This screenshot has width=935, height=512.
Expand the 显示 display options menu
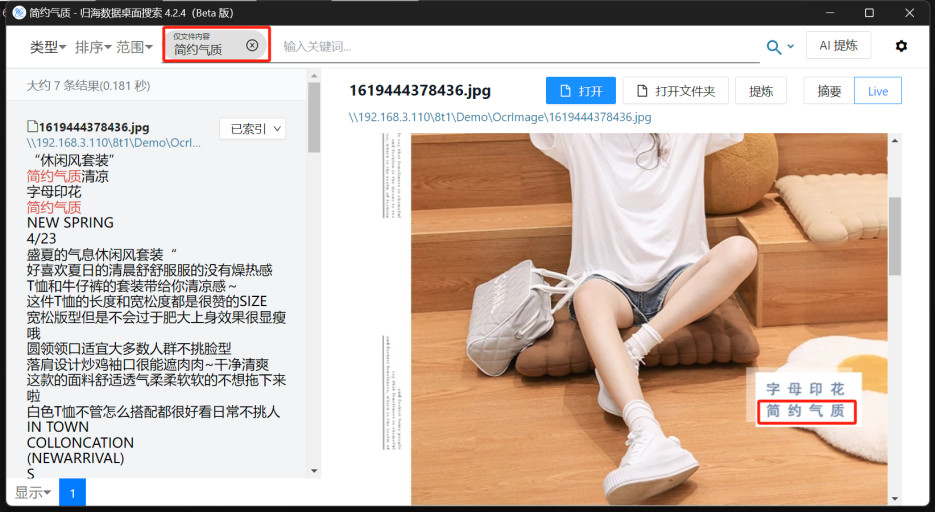click(34, 492)
